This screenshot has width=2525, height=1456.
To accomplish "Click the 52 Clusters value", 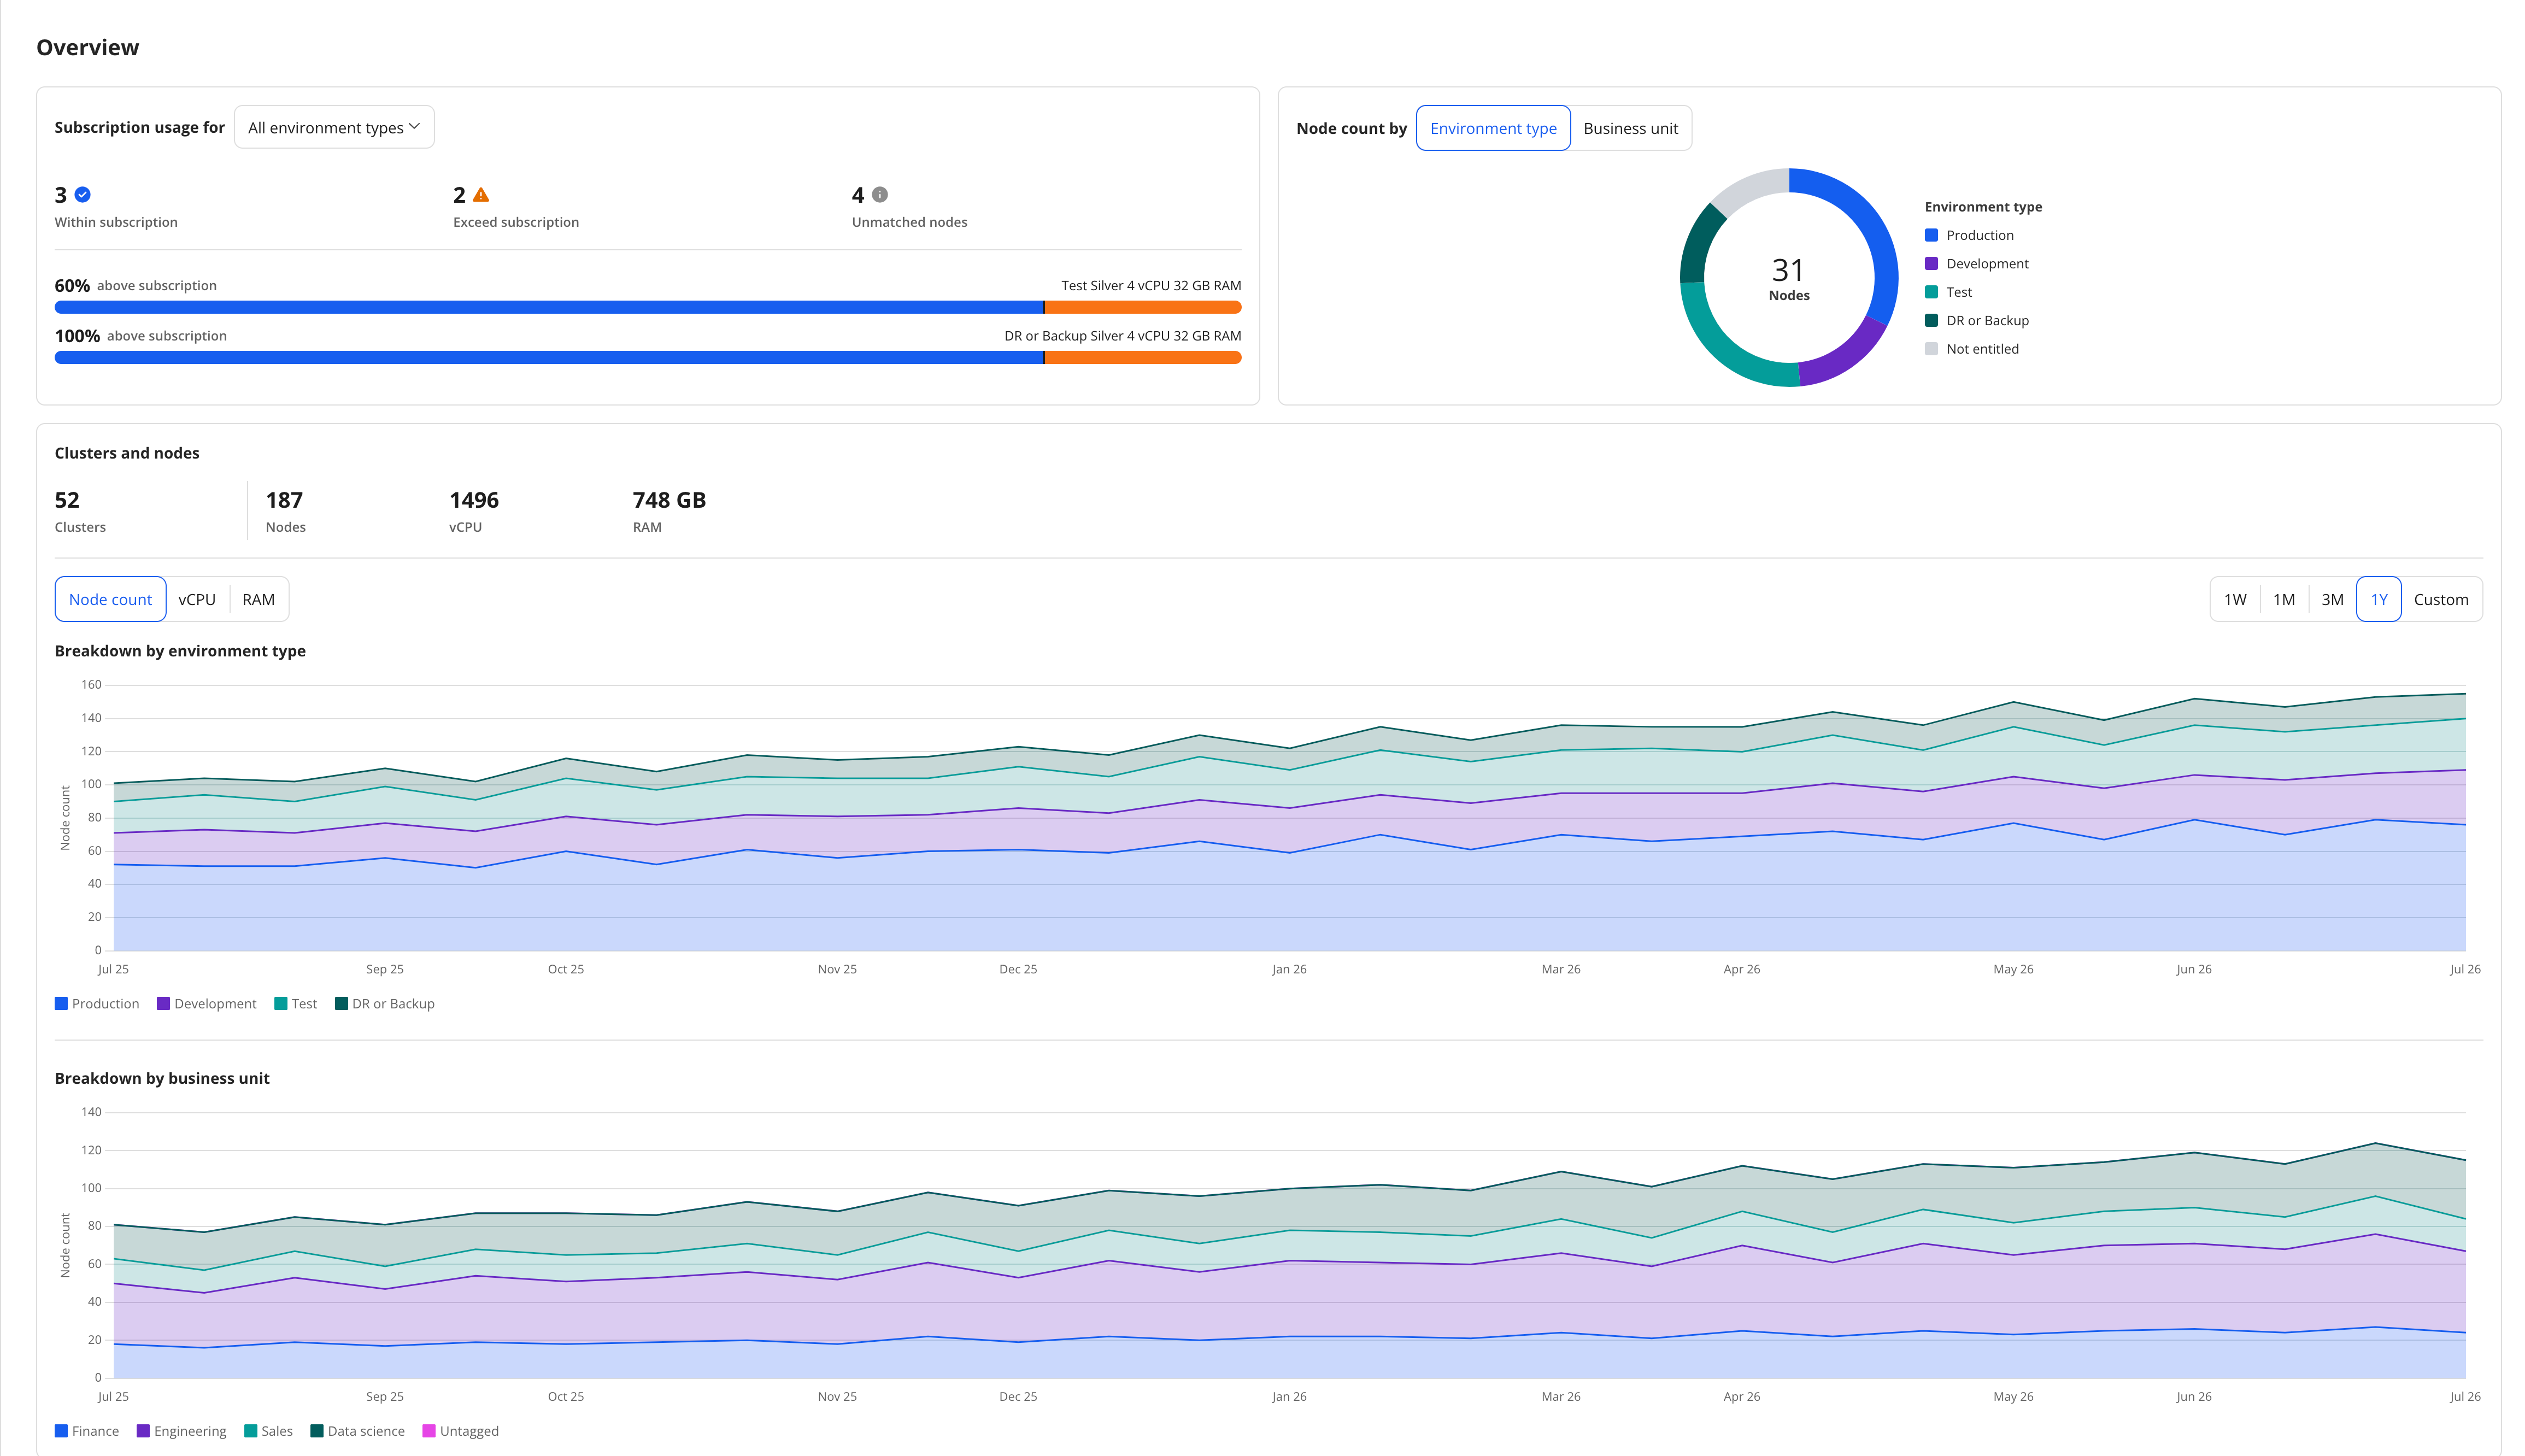I will [67, 500].
